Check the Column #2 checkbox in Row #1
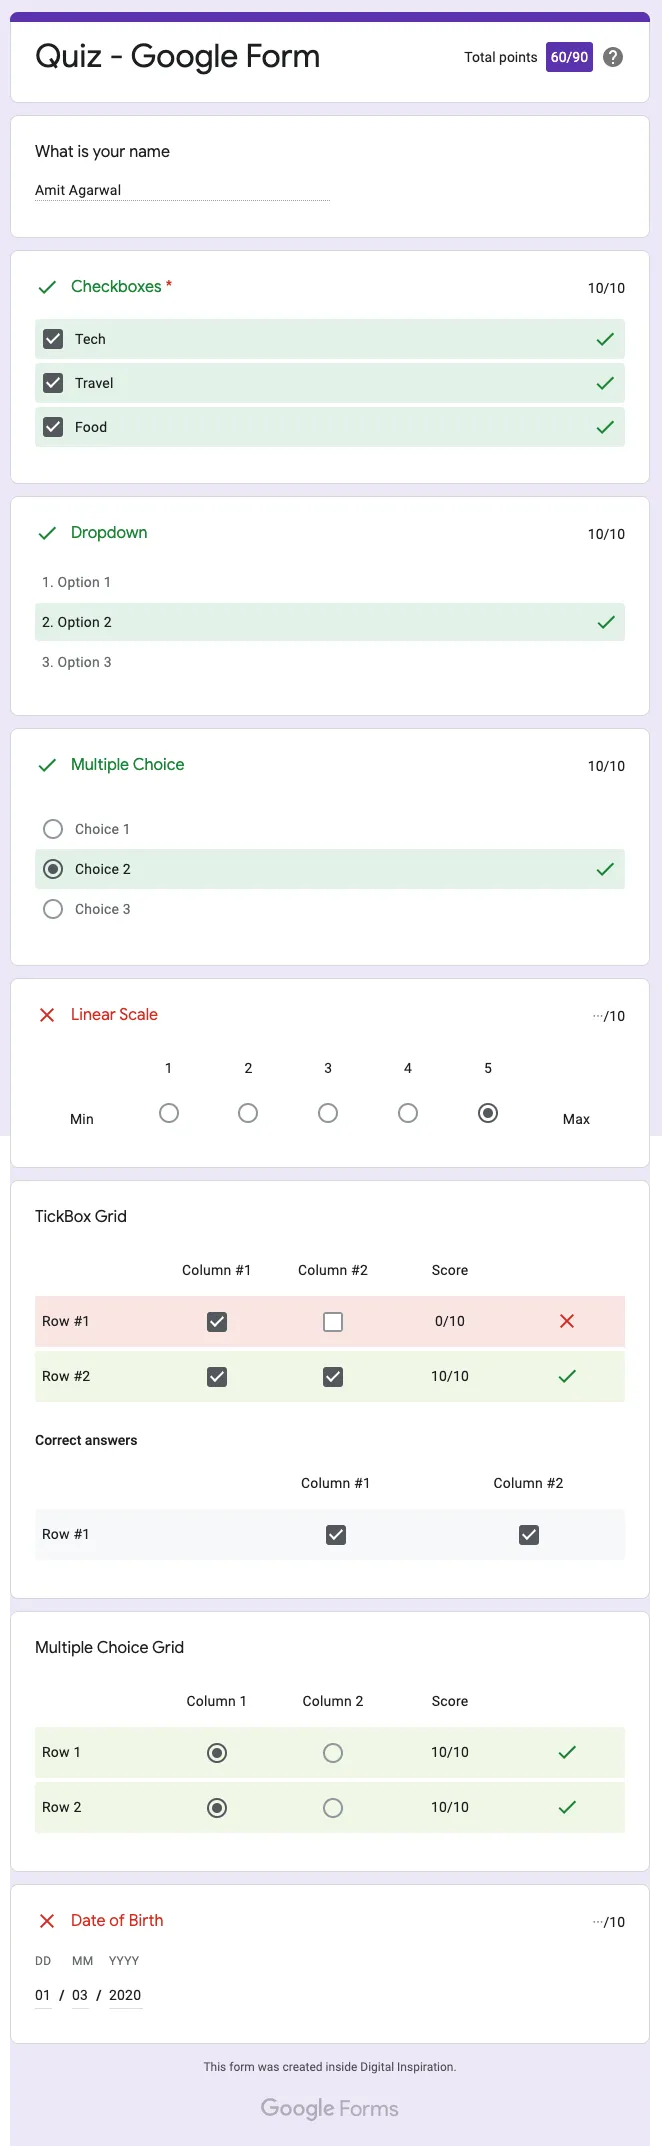Image resolution: width=662 pixels, height=2146 pixels. pos(332,1320)
